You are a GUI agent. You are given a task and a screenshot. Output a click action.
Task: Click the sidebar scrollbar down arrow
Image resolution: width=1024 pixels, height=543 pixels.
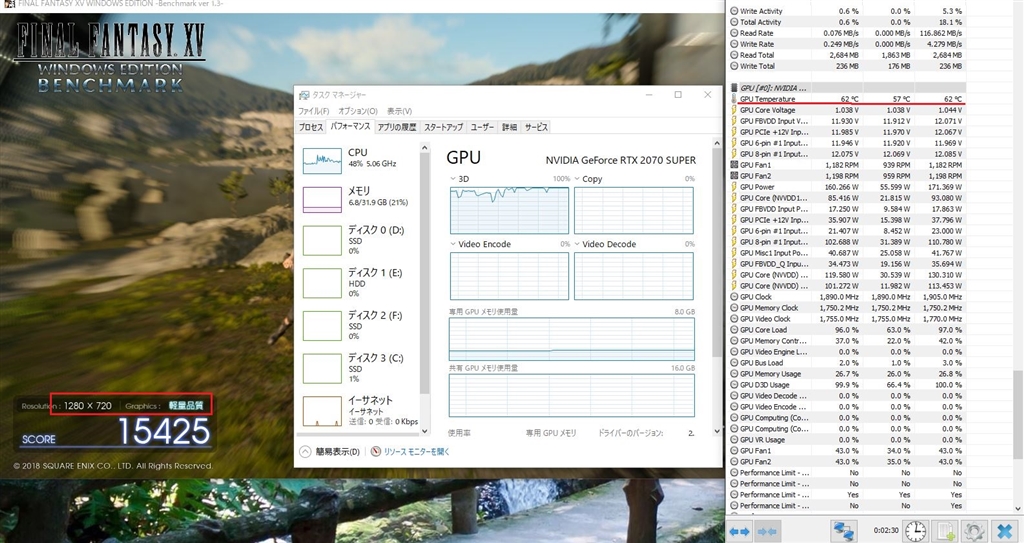(x=424, y=431)
